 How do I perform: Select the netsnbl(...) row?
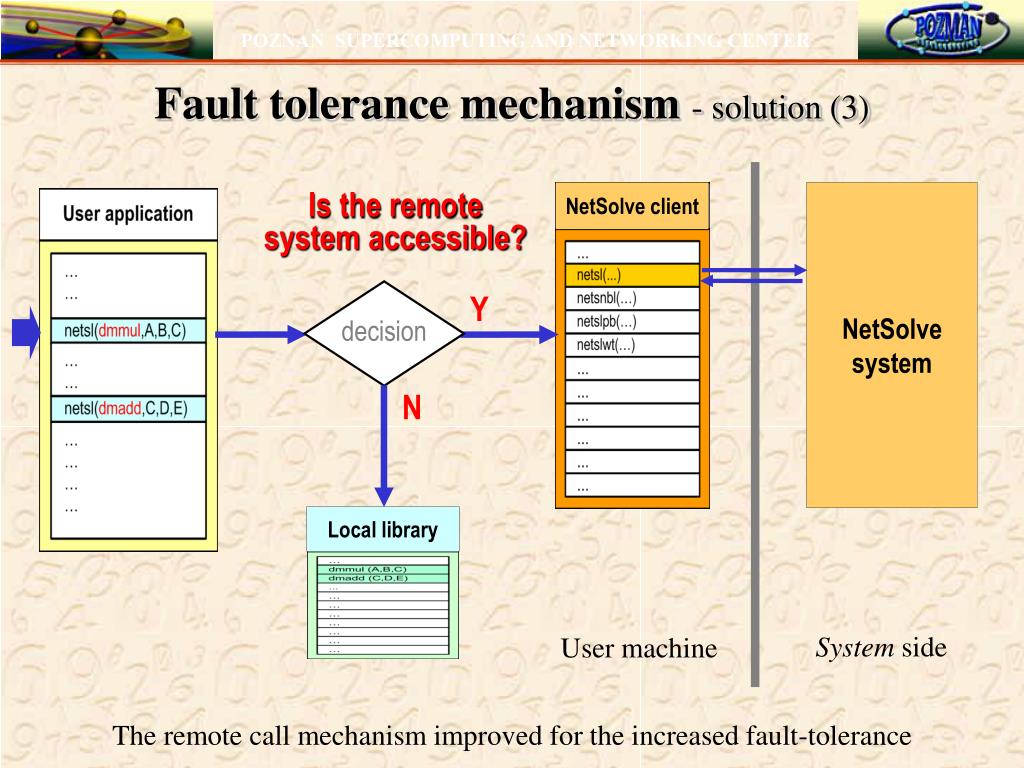pyautogui.click(x=633, y=298)
